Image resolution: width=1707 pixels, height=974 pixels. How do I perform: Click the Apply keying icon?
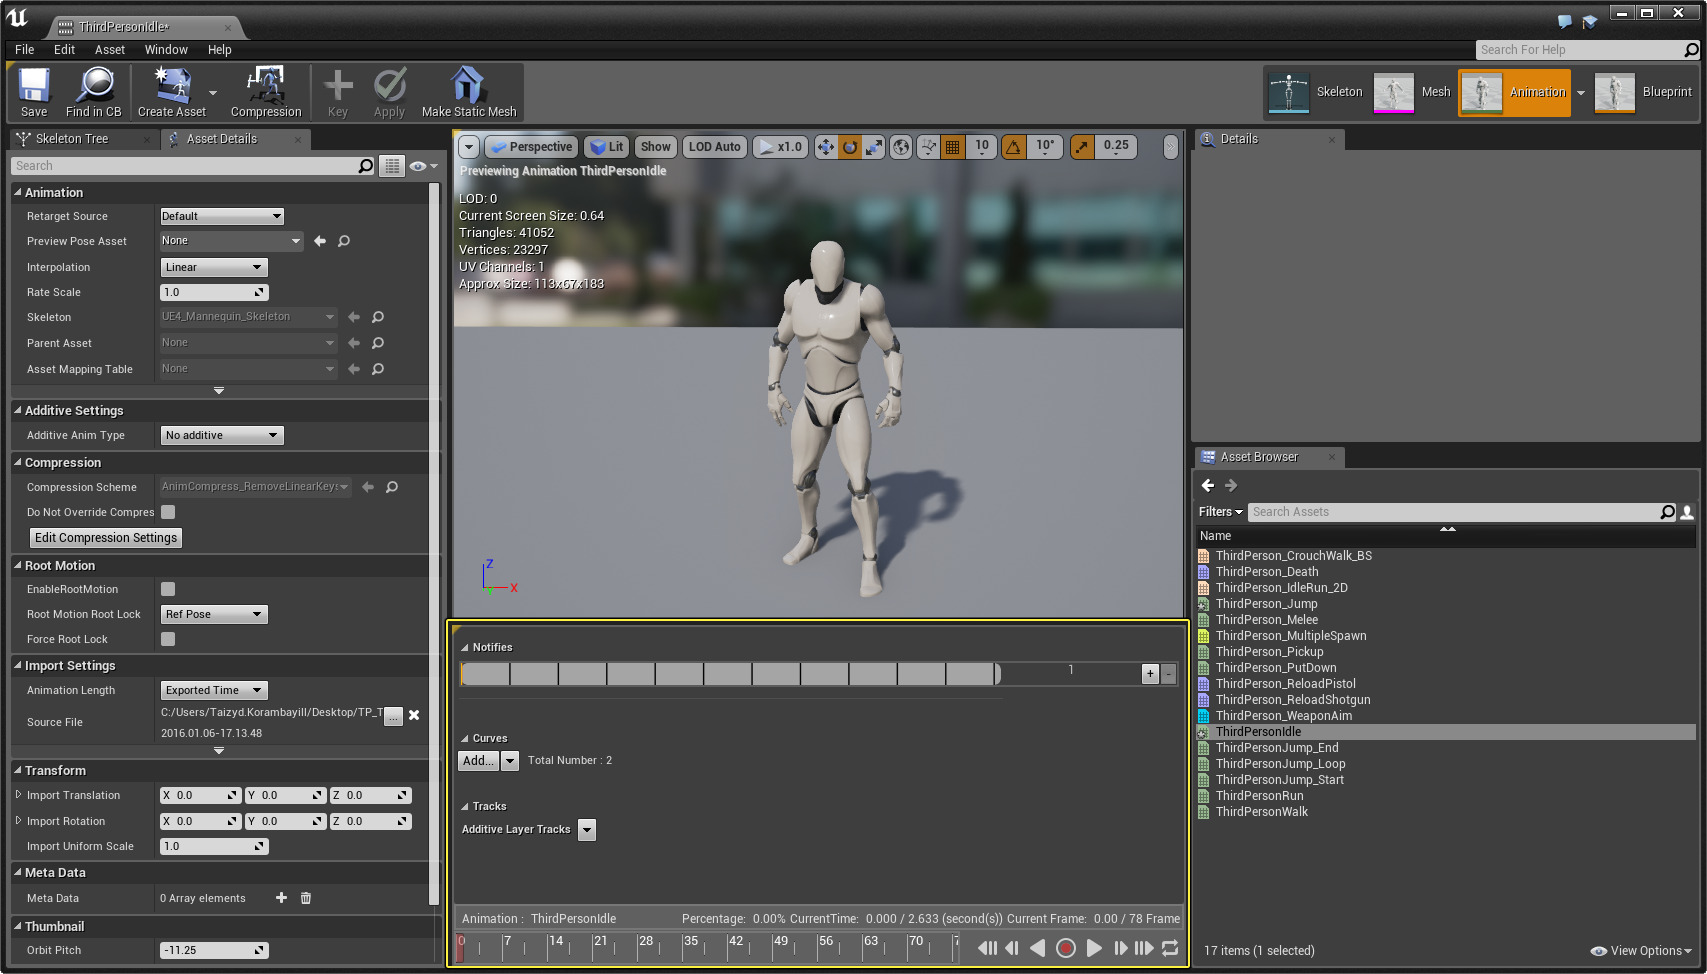click(389, 91)
